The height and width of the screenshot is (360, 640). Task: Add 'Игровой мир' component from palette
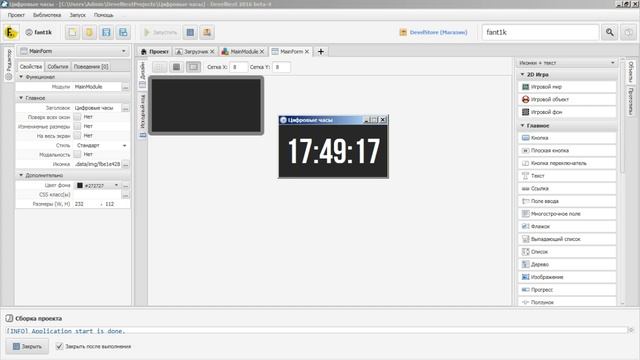click(567, 87)
